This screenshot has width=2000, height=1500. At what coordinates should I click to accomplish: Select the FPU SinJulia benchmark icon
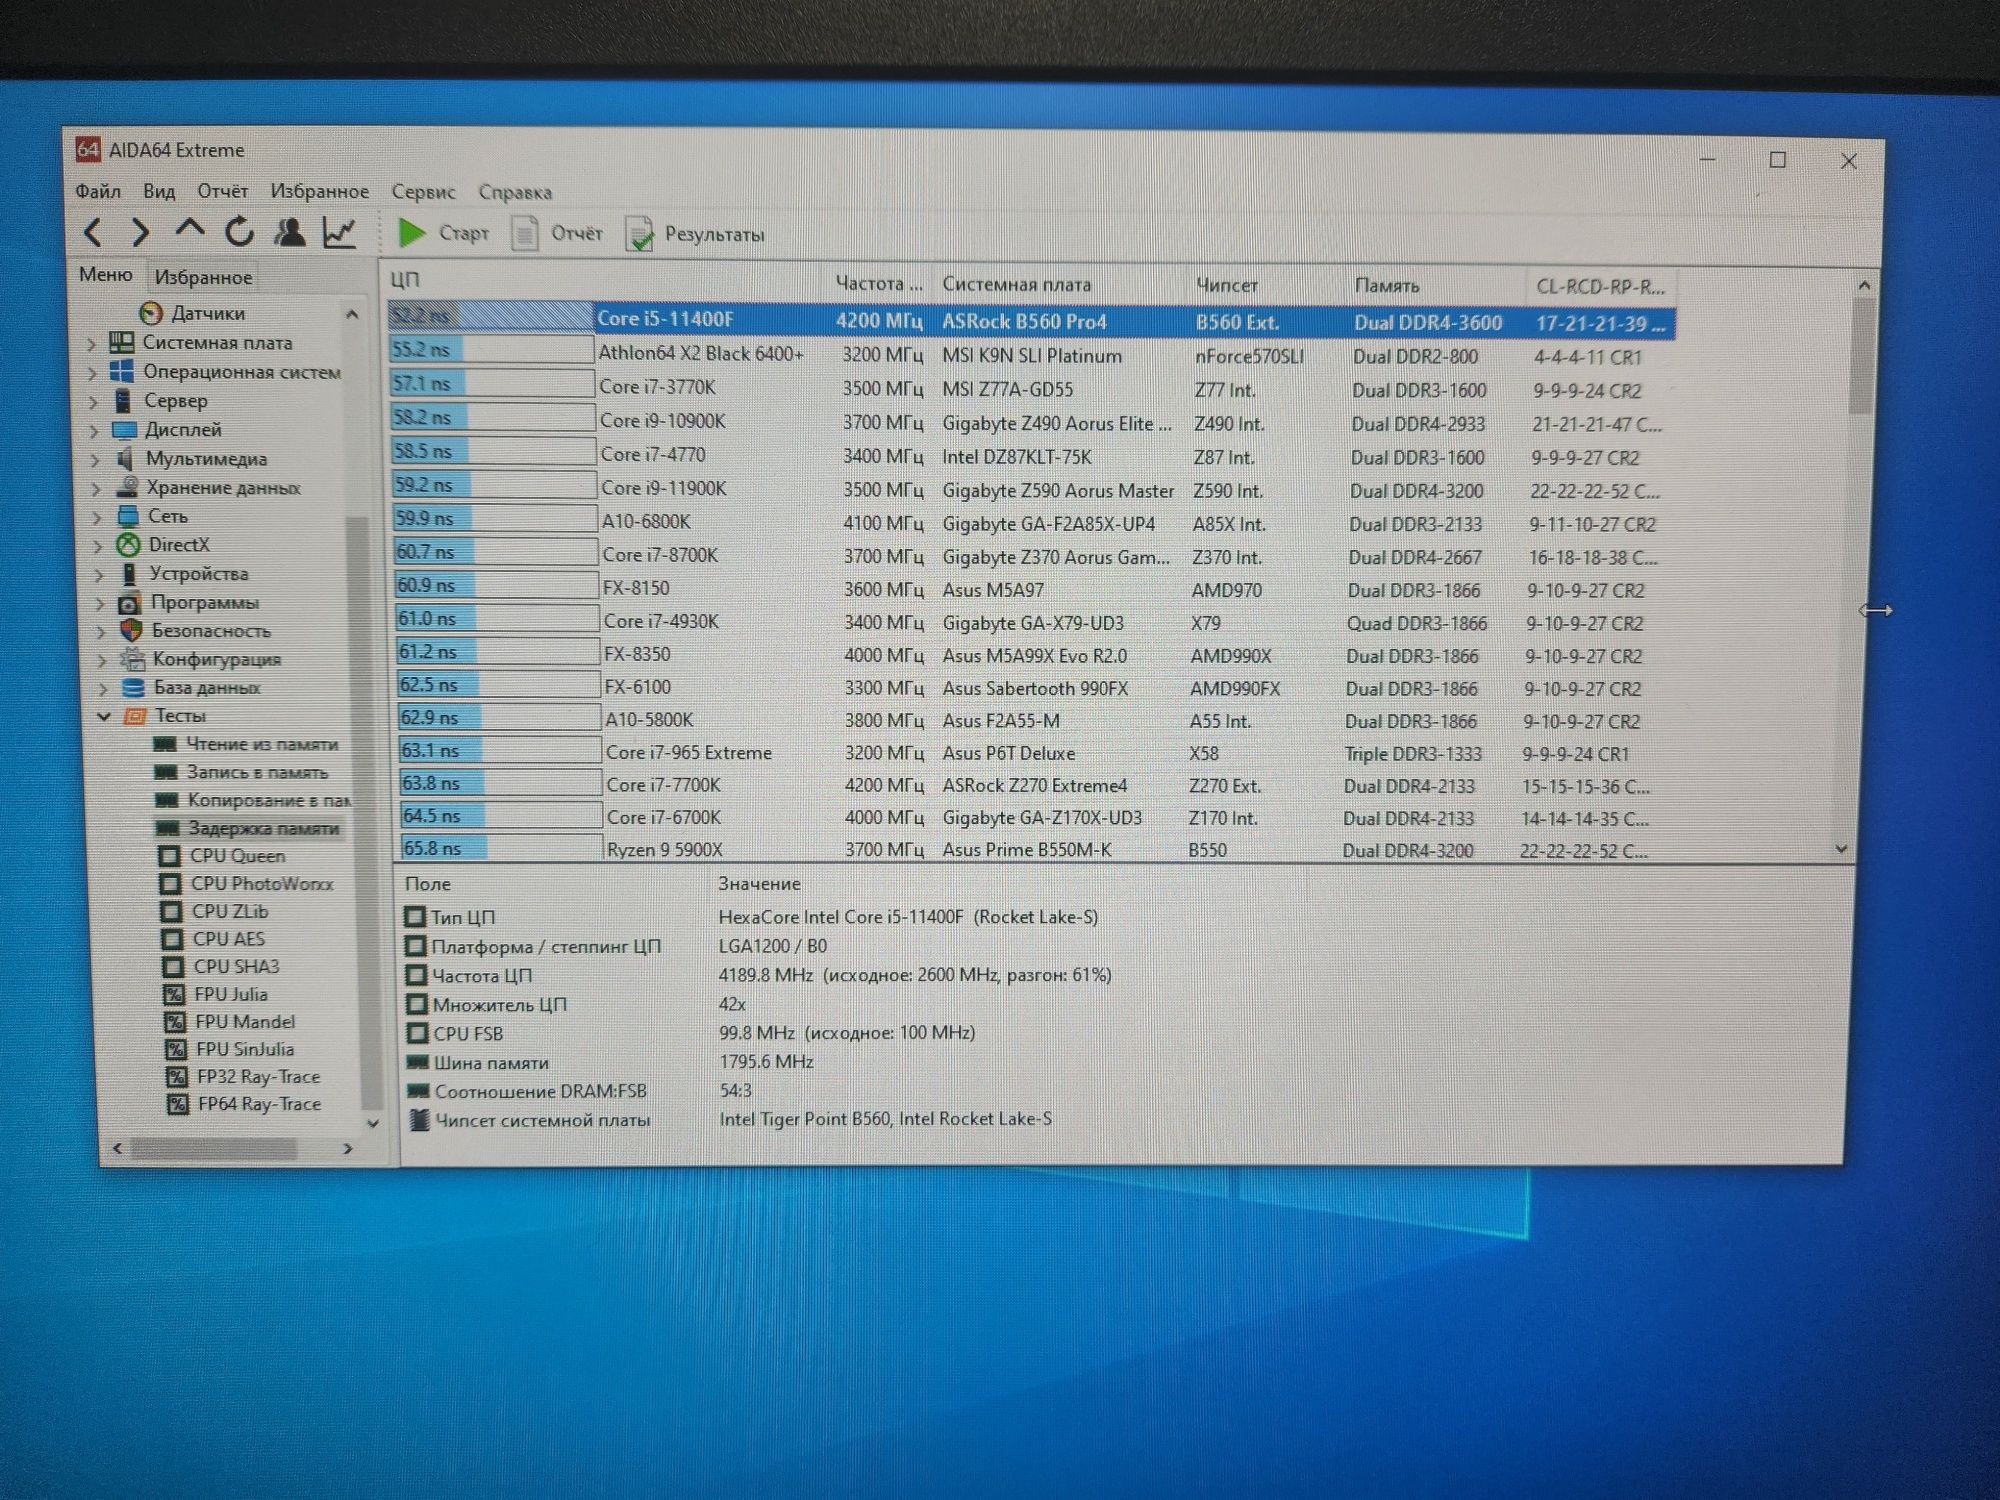click(x=177, y=1050)
